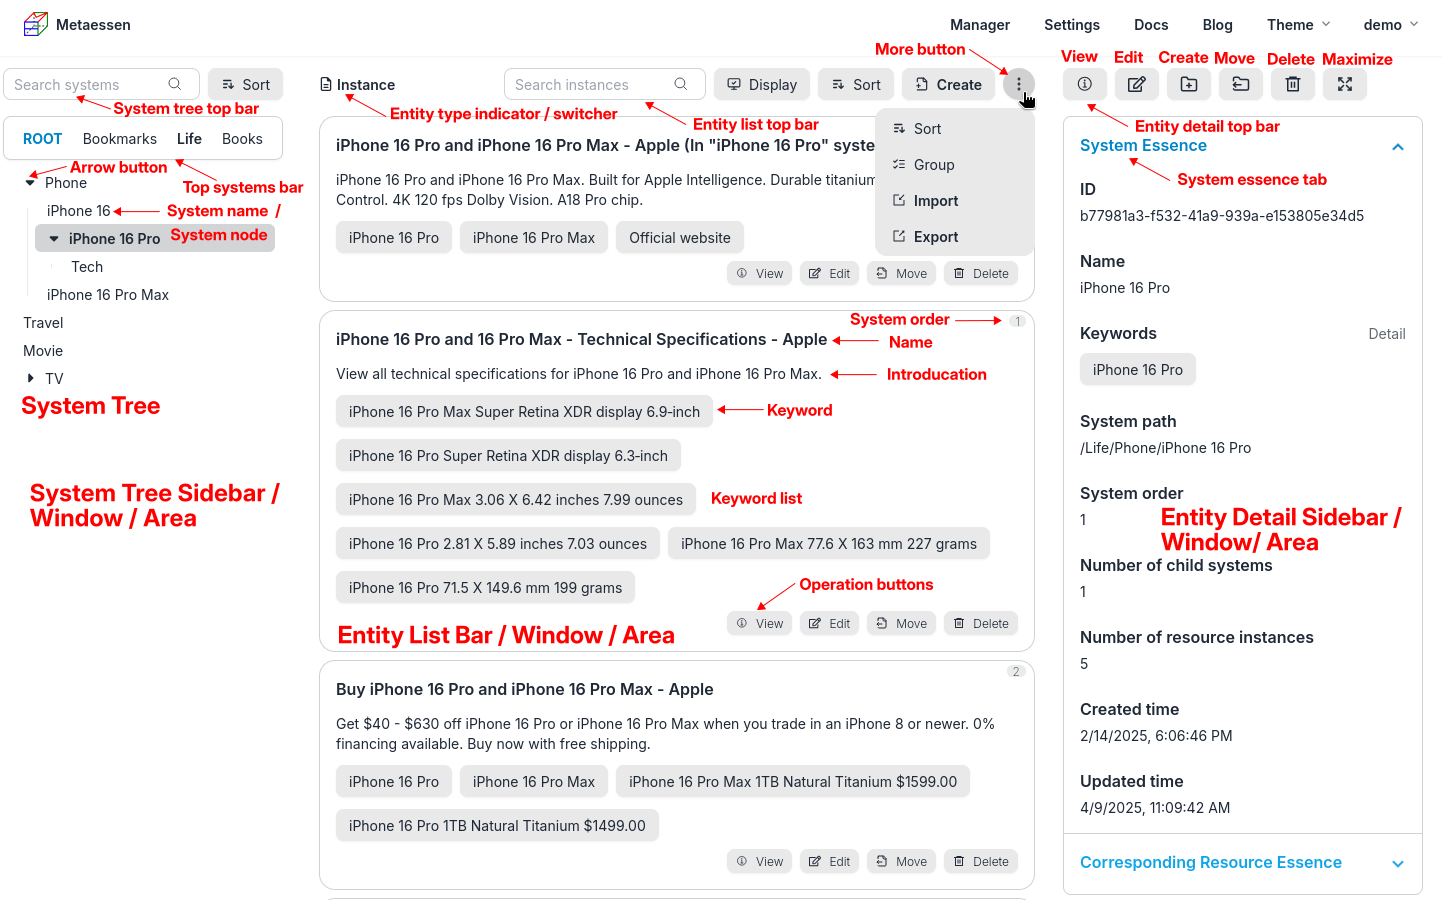The width and height of the screenshot is (1442, 900).
Task: Click the View info icon in detail bar
Action: click(x=1084, y=85)
